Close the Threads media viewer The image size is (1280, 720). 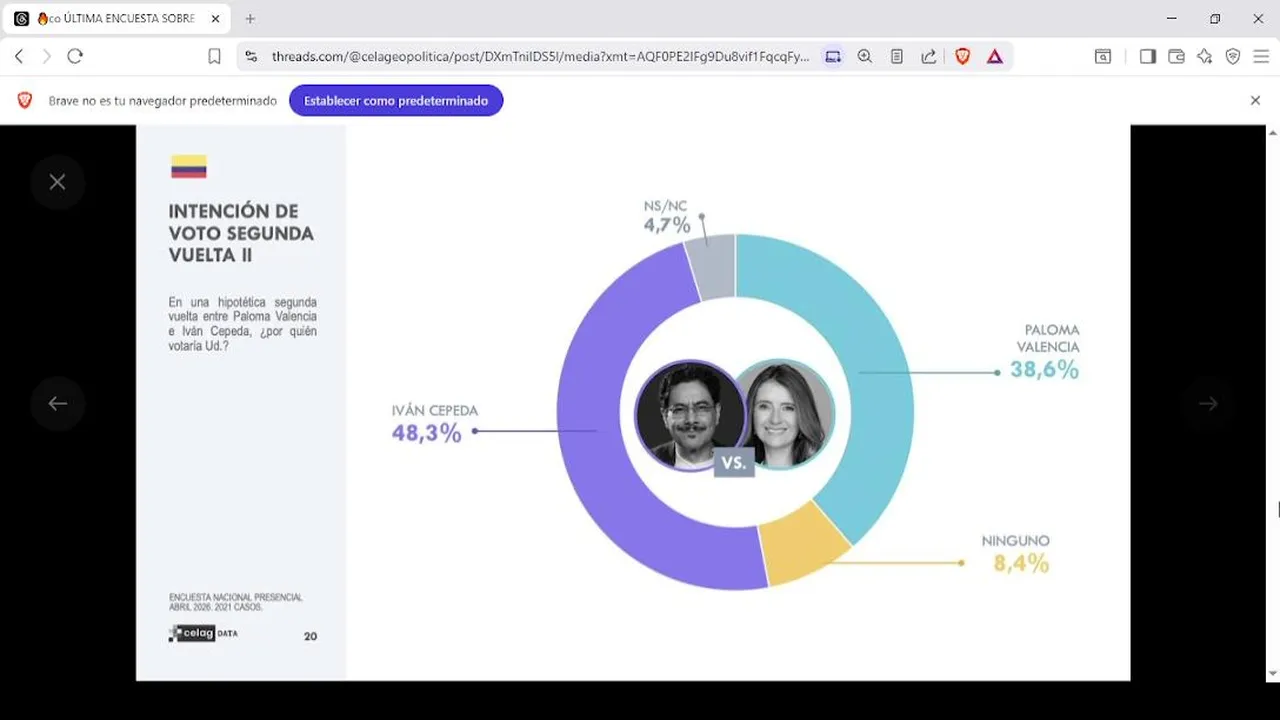[57, 182]
